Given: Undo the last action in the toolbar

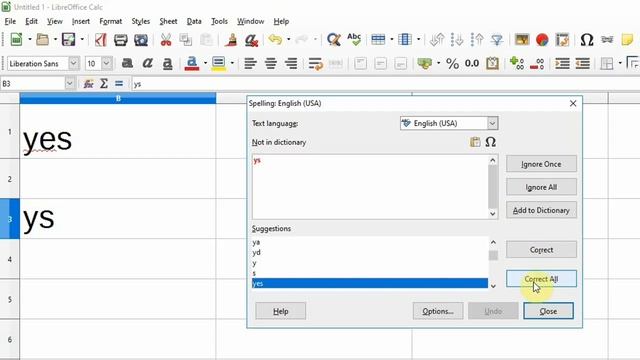Looking at the screenshot, I should (x=276, y=40).
